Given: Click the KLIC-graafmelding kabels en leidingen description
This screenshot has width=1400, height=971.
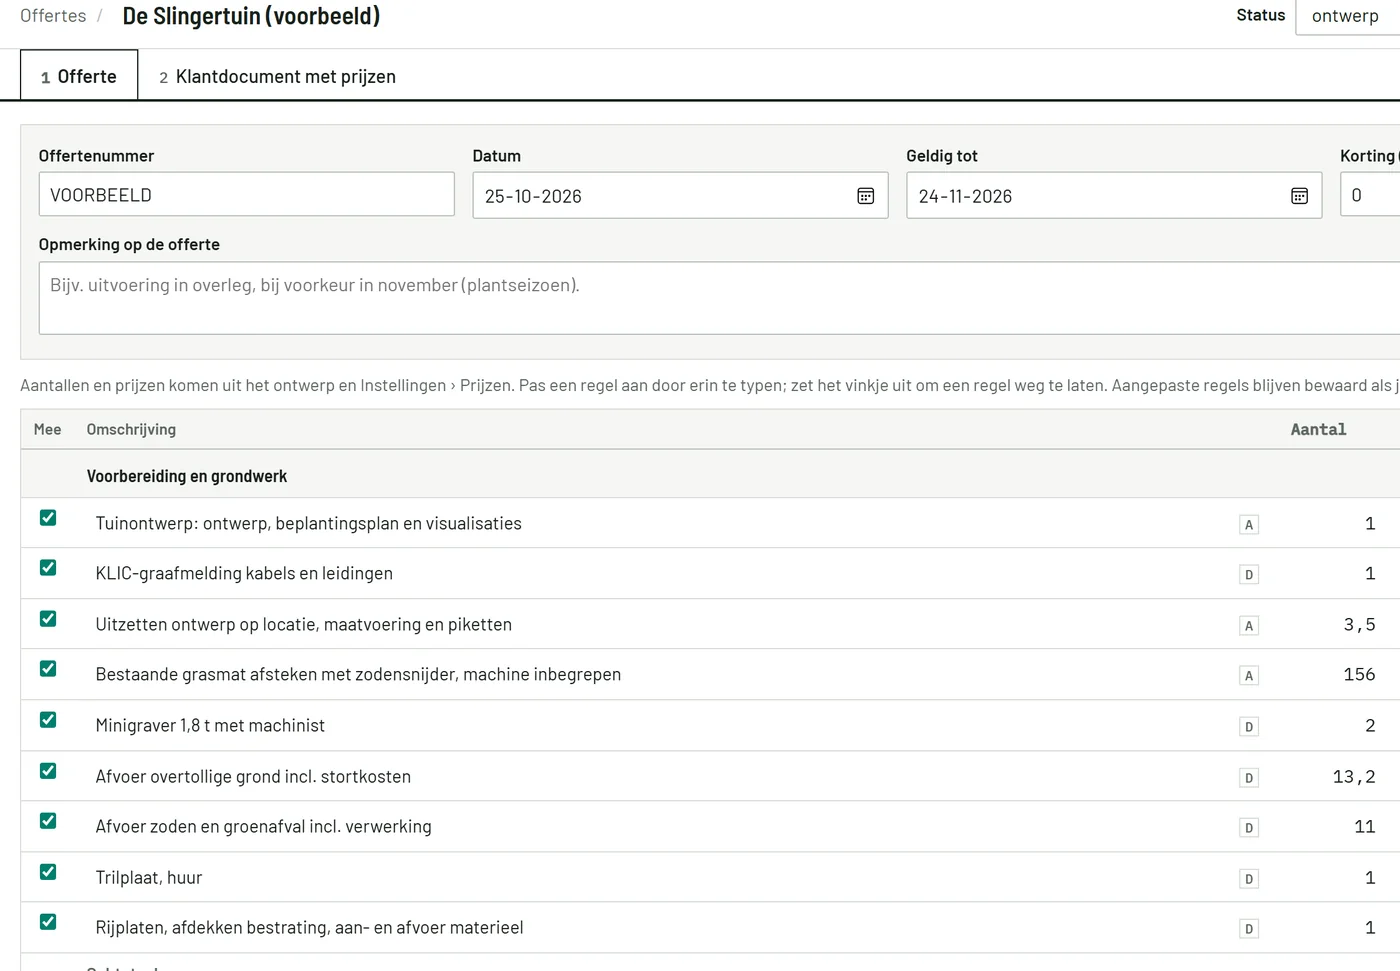Looking at the screenshot, I should pyautogui.click(x=244, y=574).
